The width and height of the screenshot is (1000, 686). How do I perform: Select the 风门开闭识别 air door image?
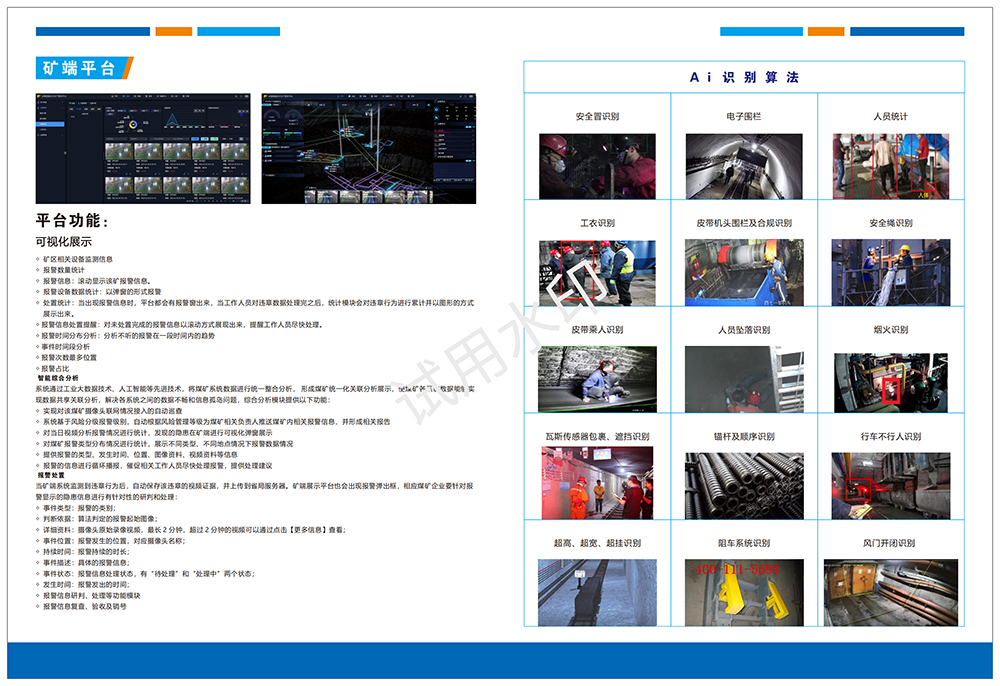[x=890, y=592]
